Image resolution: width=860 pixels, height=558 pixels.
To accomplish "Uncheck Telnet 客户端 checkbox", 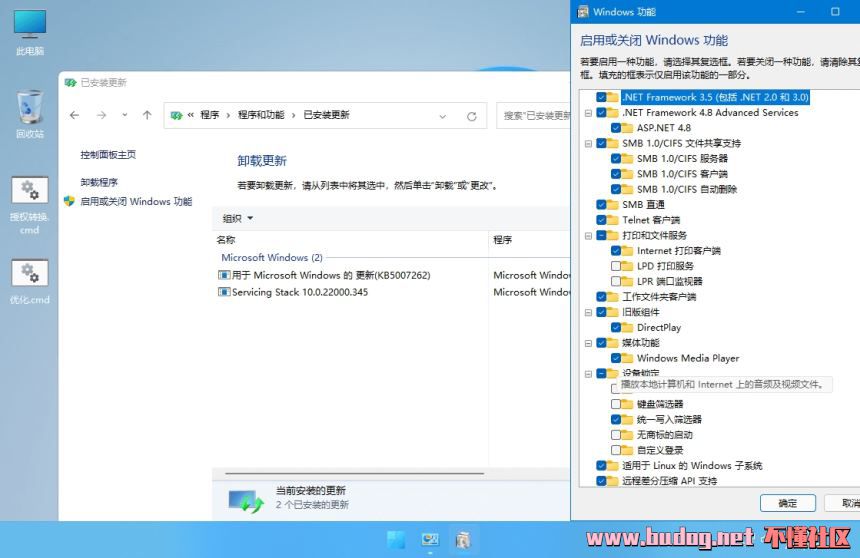I will click(x=601, y=220).
